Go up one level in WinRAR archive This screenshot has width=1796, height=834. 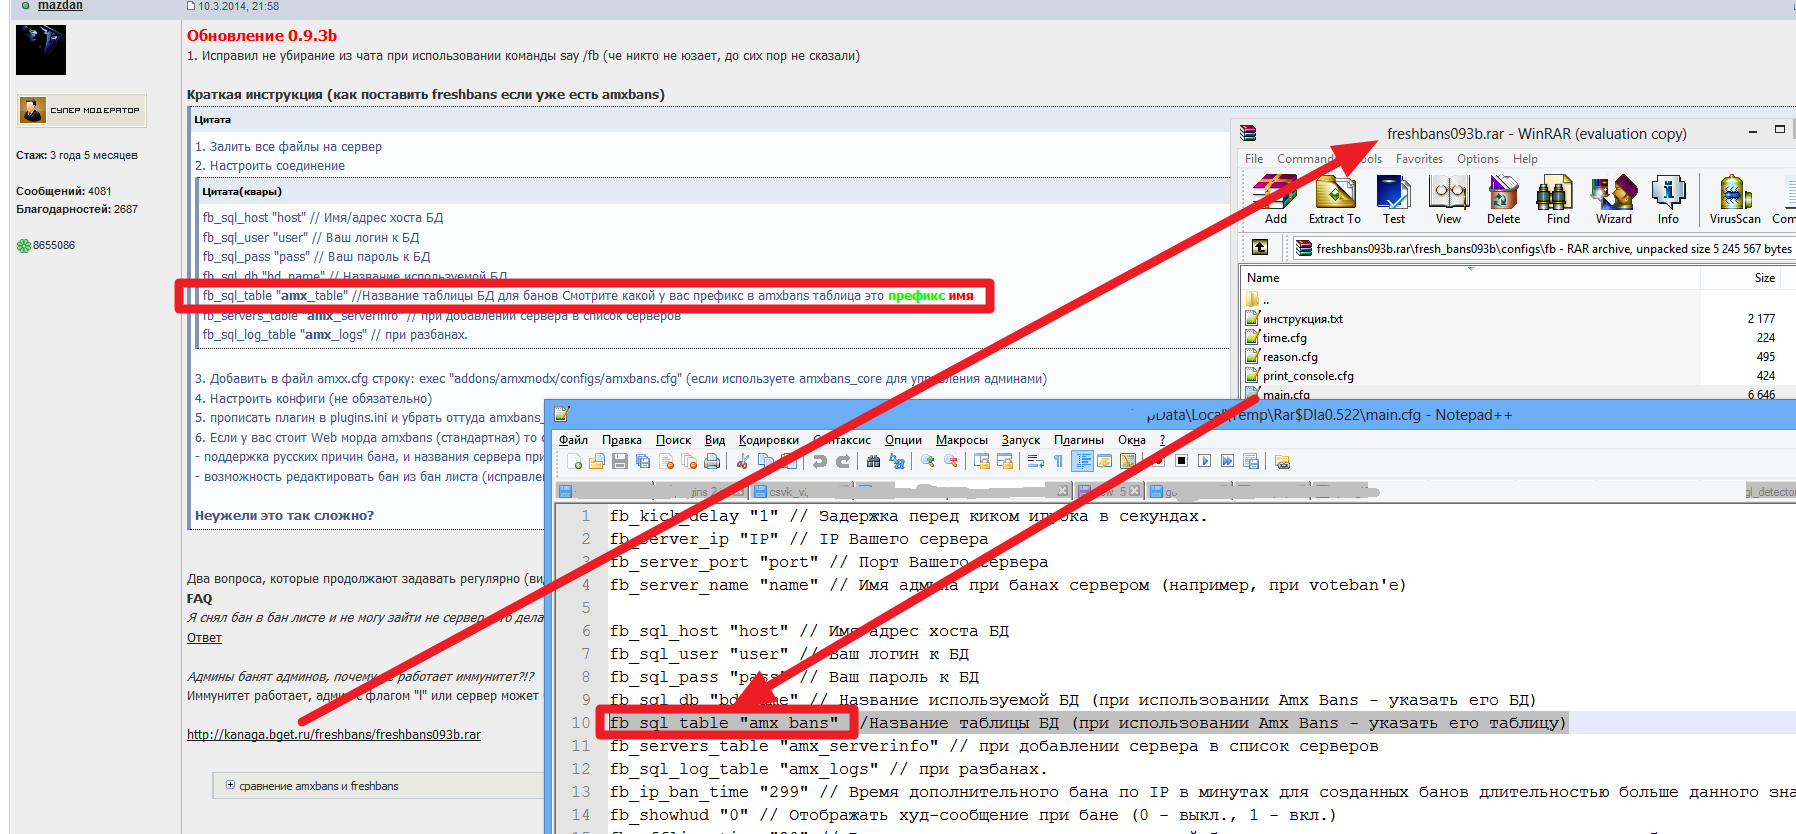click(x=1260, y=247)
